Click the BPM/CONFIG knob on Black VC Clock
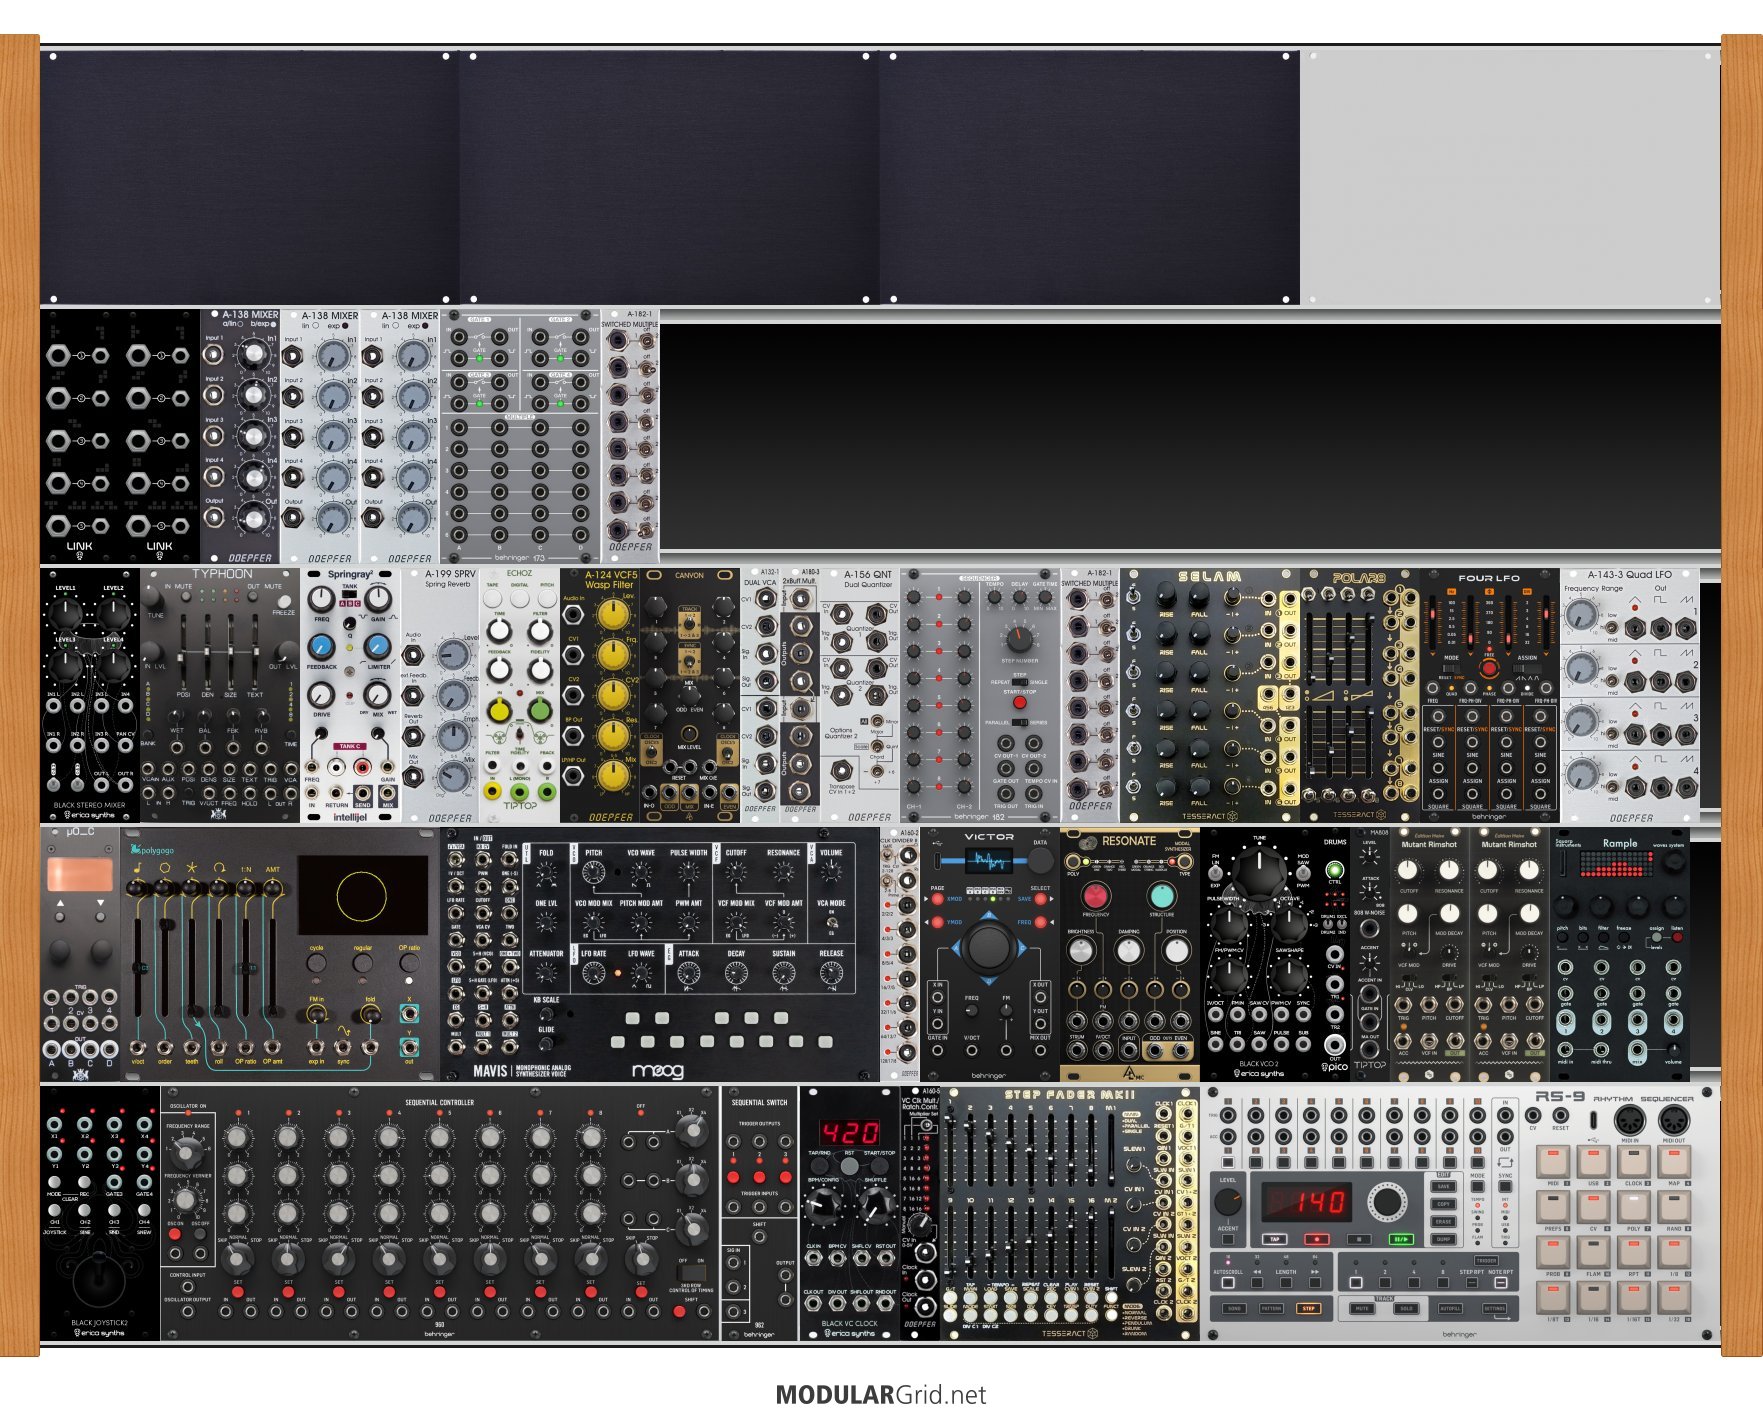1763x1416 pixels. pos(823,1206)
